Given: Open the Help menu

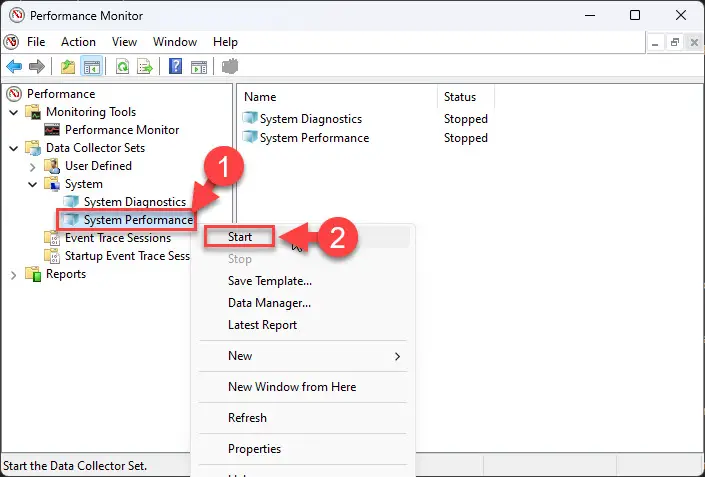Looking at the screenshot, I should [225, 42].
